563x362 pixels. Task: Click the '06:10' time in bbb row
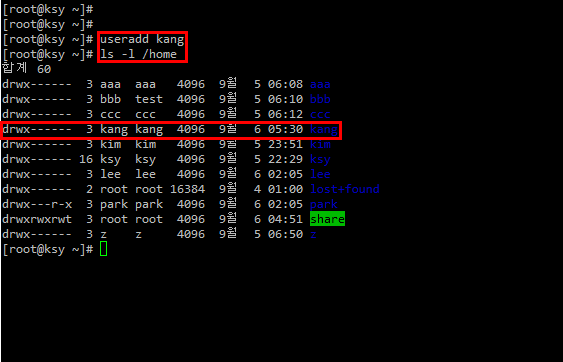[x=285, y=99]
